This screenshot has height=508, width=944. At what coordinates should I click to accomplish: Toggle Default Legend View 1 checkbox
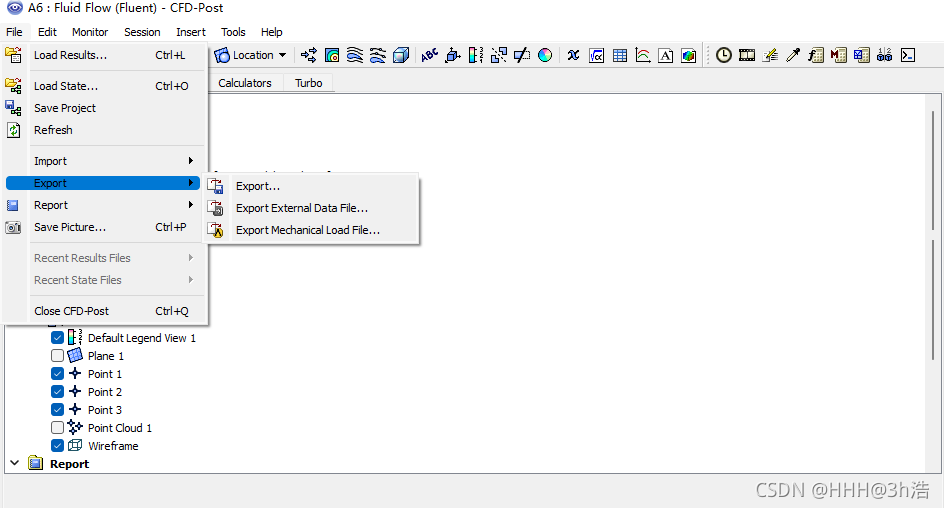point(57,338)
